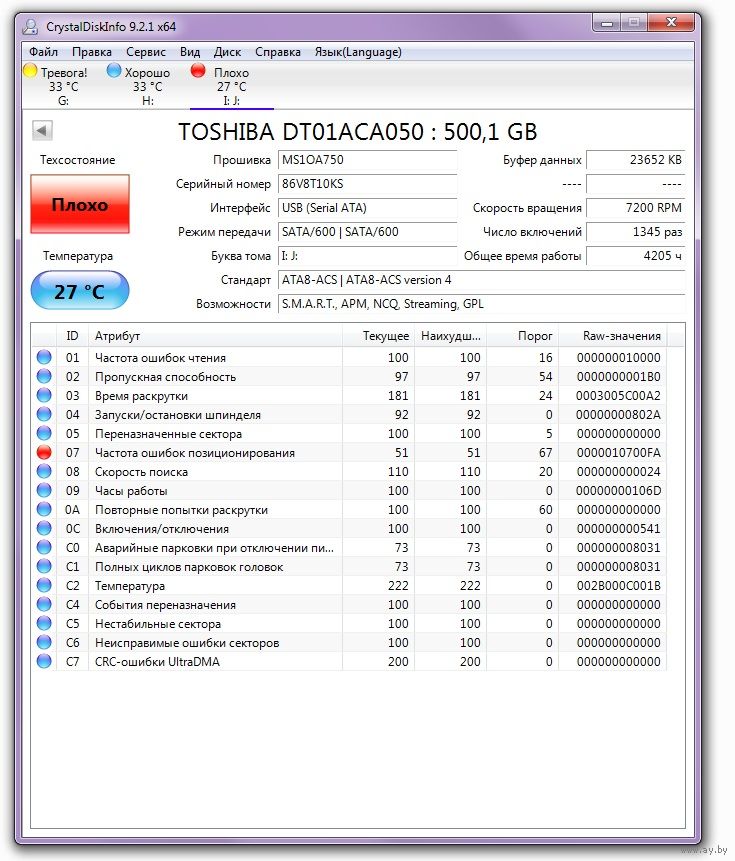Click blue status icon for attribute 0C
The height and width of the screenshot is (861, 735).
(x=44, y=528)
